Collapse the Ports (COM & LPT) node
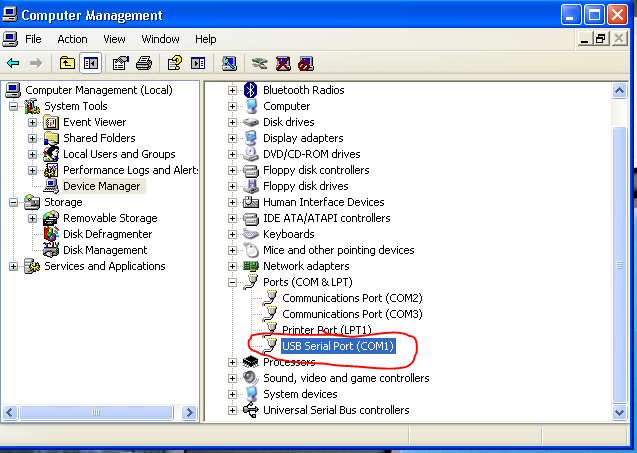 coord(232,282)
